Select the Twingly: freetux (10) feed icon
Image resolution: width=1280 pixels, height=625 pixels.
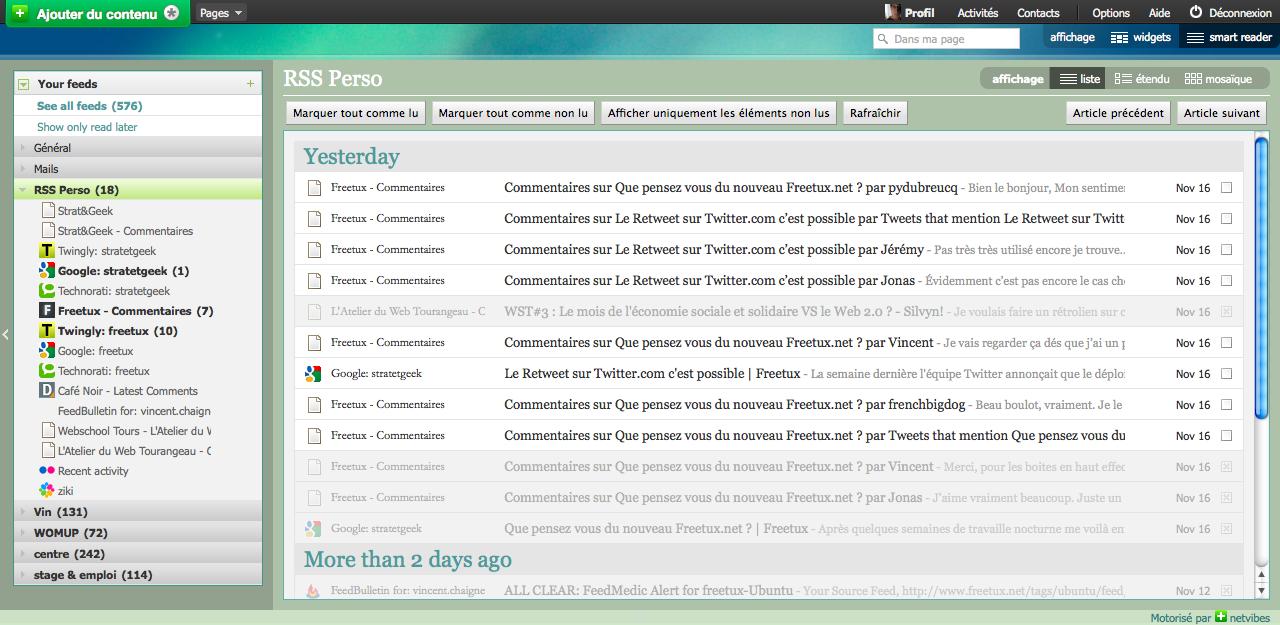[46, 331]
